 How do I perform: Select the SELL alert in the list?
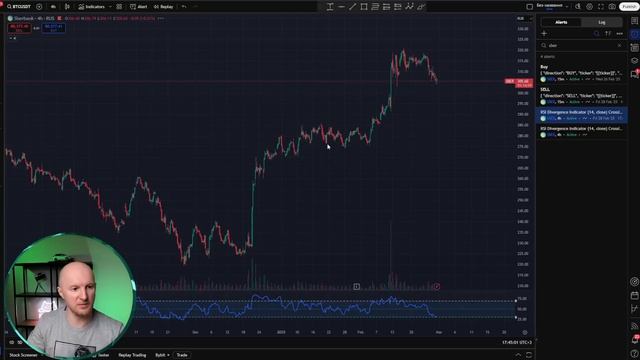coord(582,96)
